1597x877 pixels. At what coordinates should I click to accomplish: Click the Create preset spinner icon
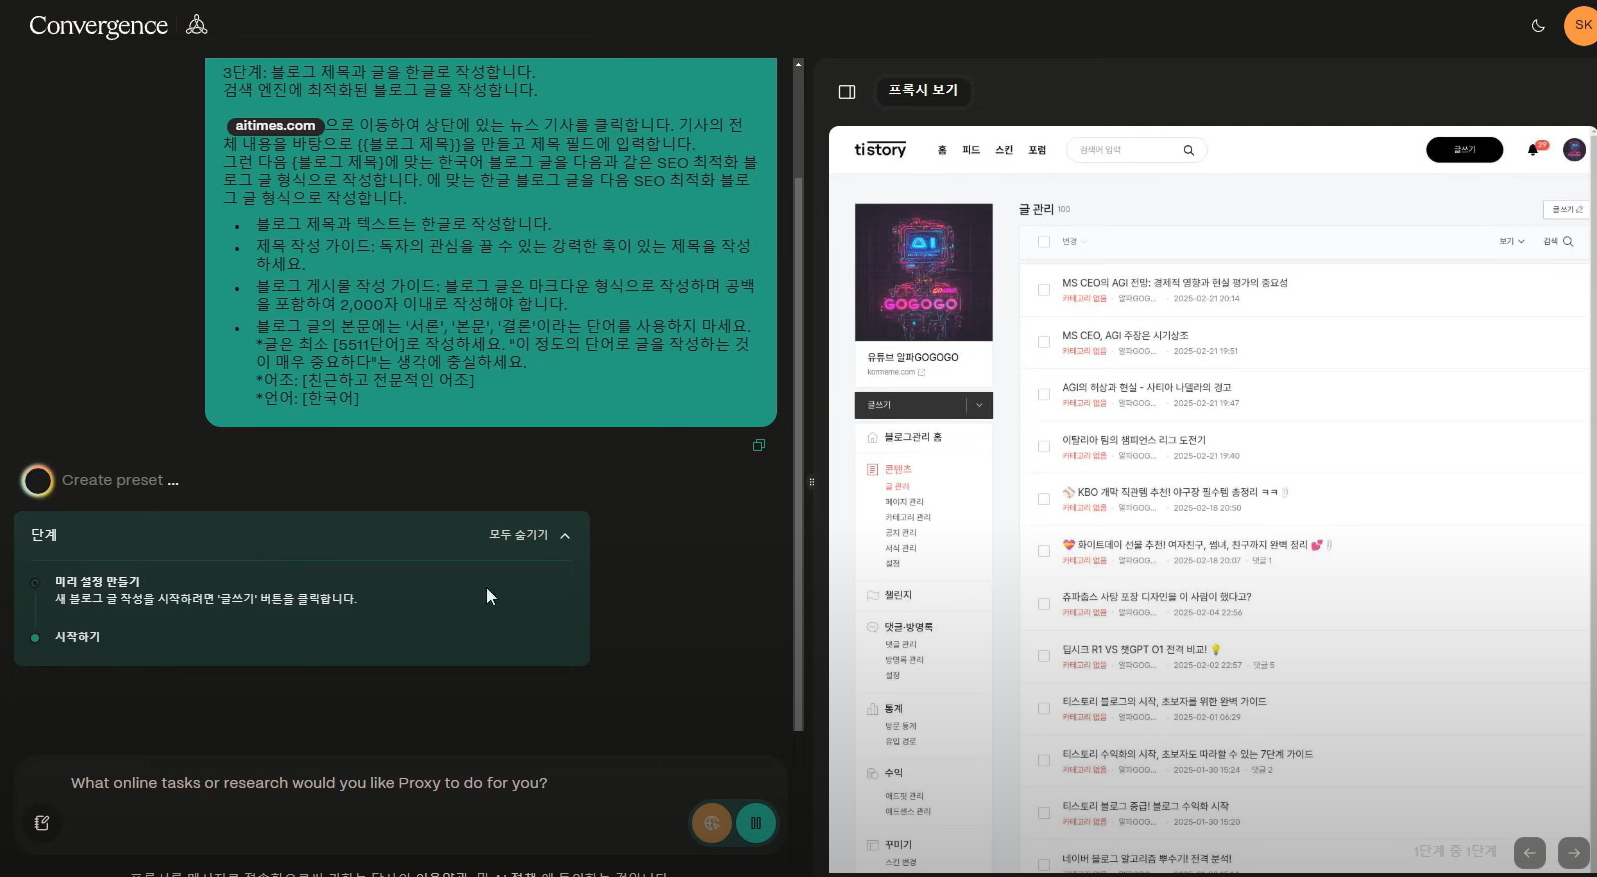tap(38, 481)
